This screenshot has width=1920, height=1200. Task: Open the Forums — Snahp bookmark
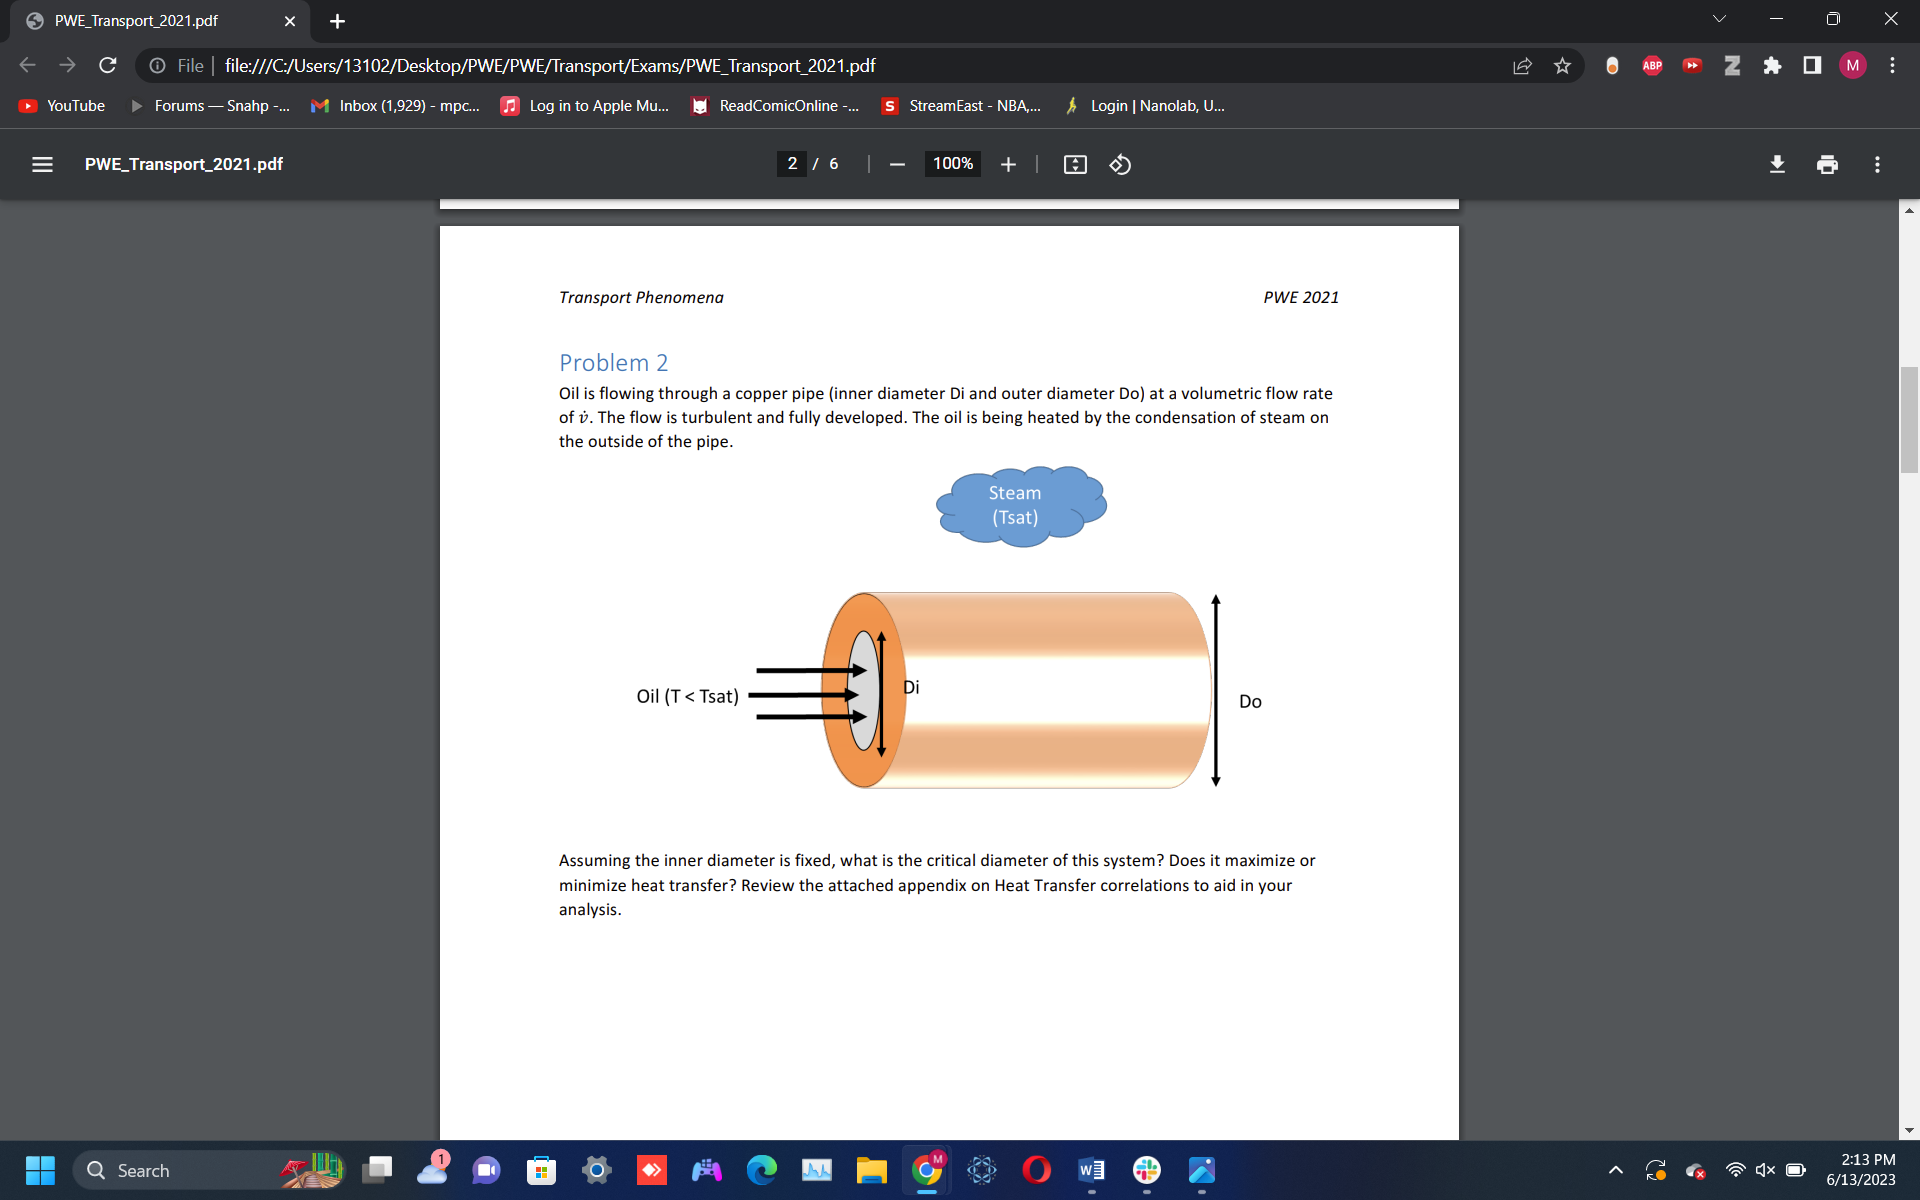click(210, 106)
